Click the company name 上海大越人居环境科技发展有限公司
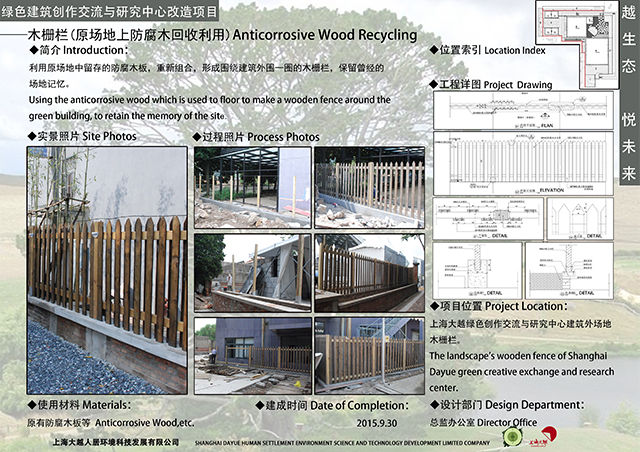This screenshot has width=640, height=452. tap(116, 442)
